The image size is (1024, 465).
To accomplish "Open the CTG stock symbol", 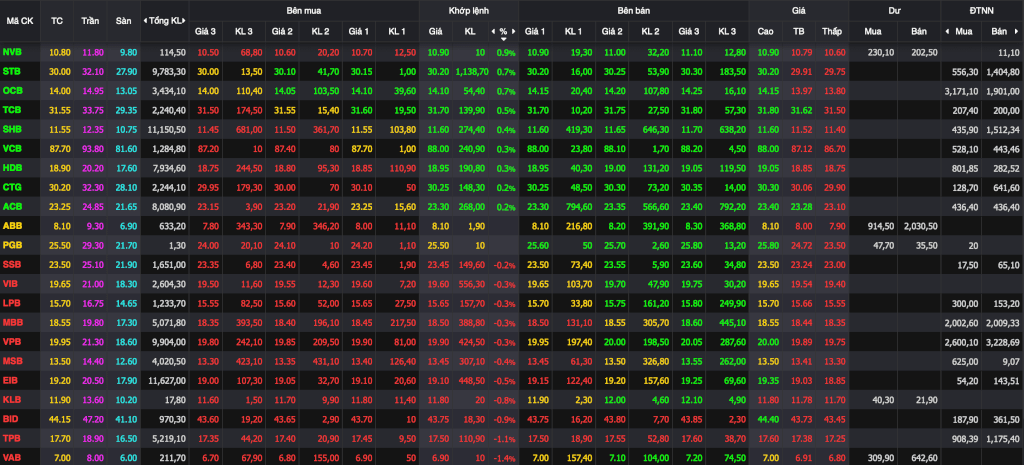I will point(12,188).
